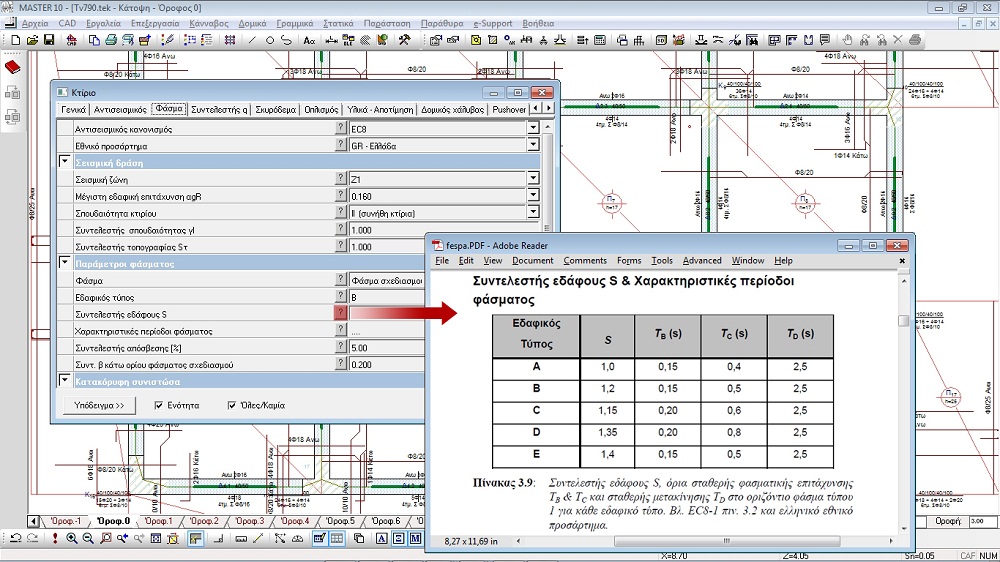Open Document menu in Adobe Reader
The height and width of the screenshot is (562, 1000).
533,260
